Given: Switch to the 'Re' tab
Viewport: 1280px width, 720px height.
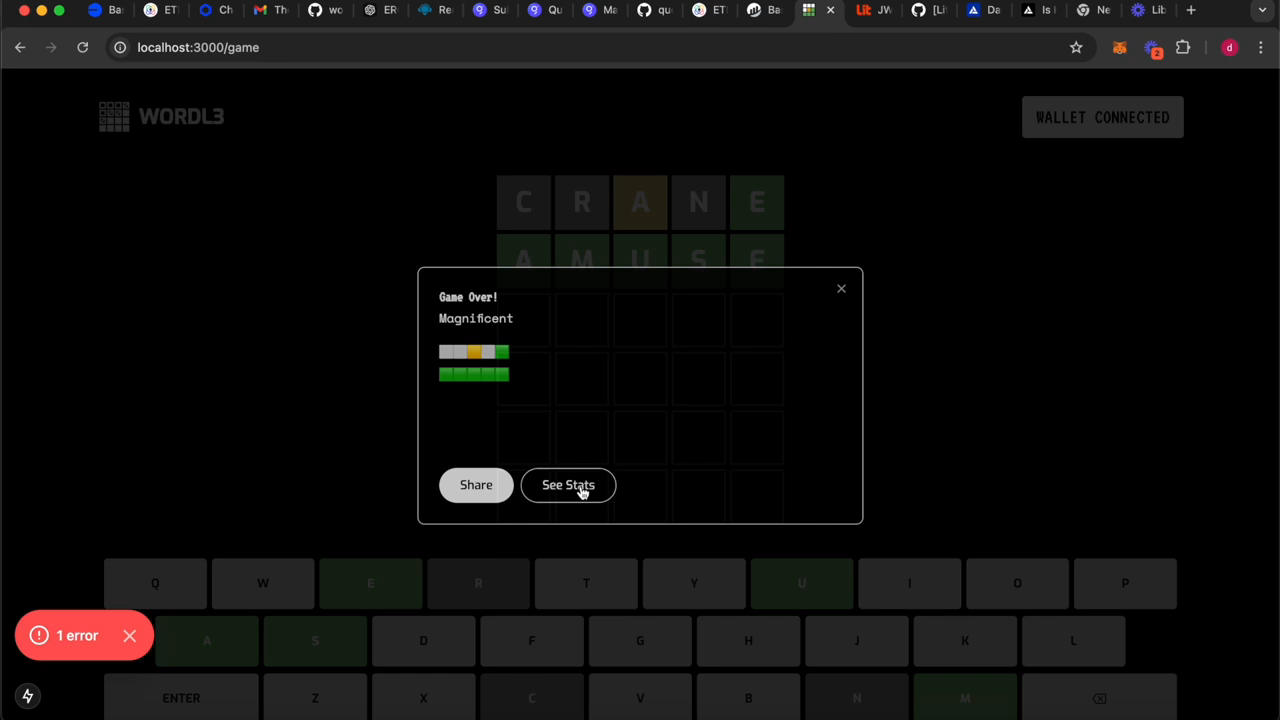Looking at the screenshot, I should pyautogui.click(x=435, y=10).
